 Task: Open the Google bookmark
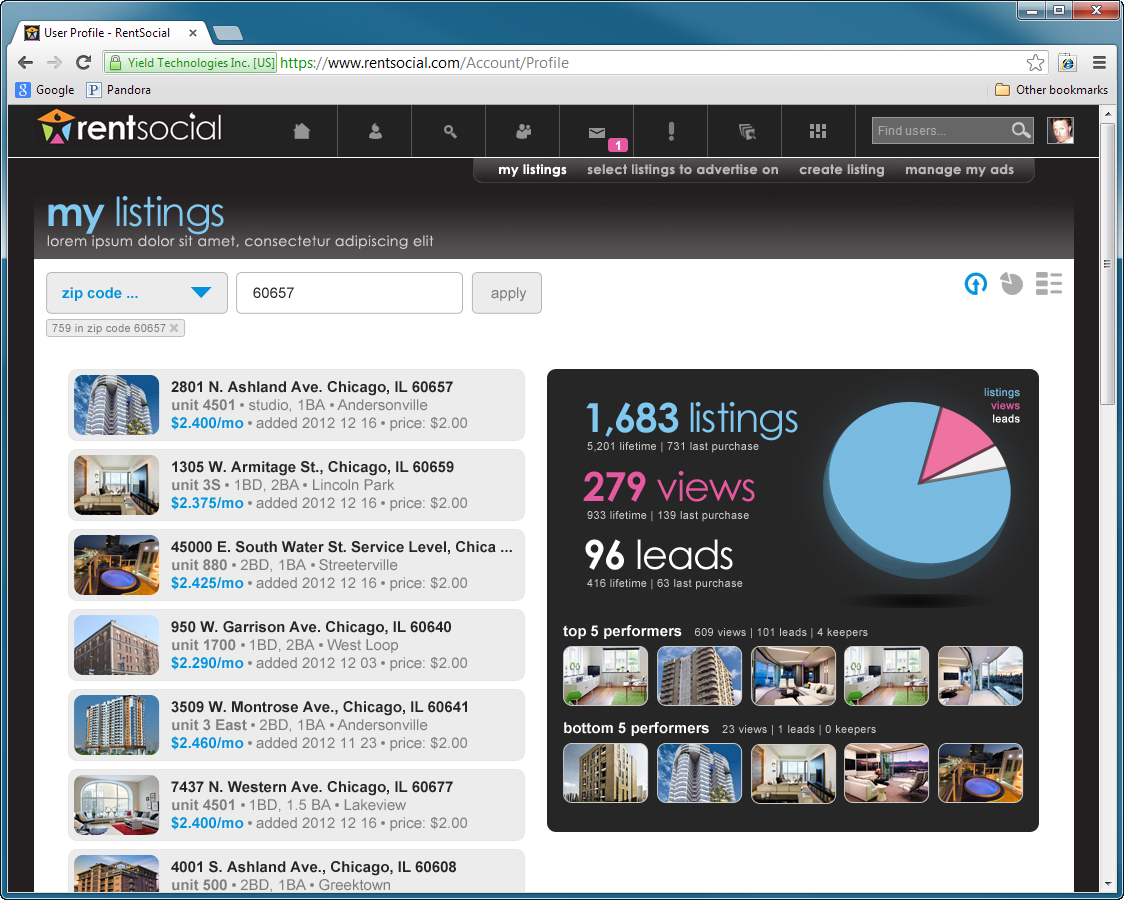tap(45, 90)
